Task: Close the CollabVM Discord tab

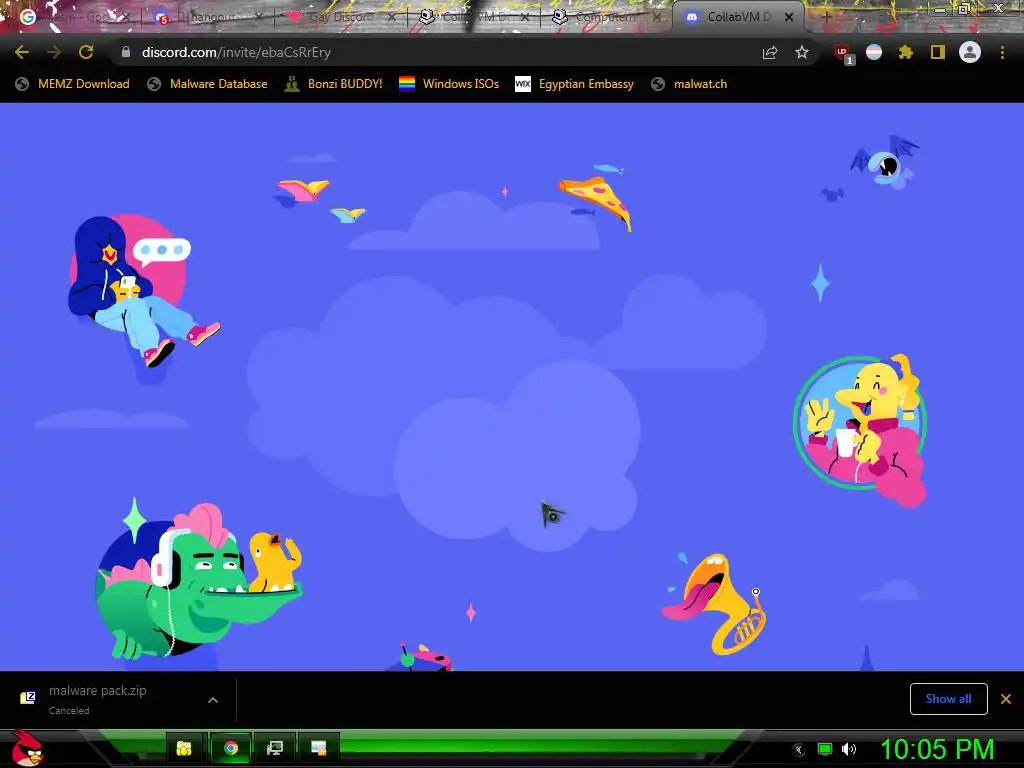Action: point(789,17)
